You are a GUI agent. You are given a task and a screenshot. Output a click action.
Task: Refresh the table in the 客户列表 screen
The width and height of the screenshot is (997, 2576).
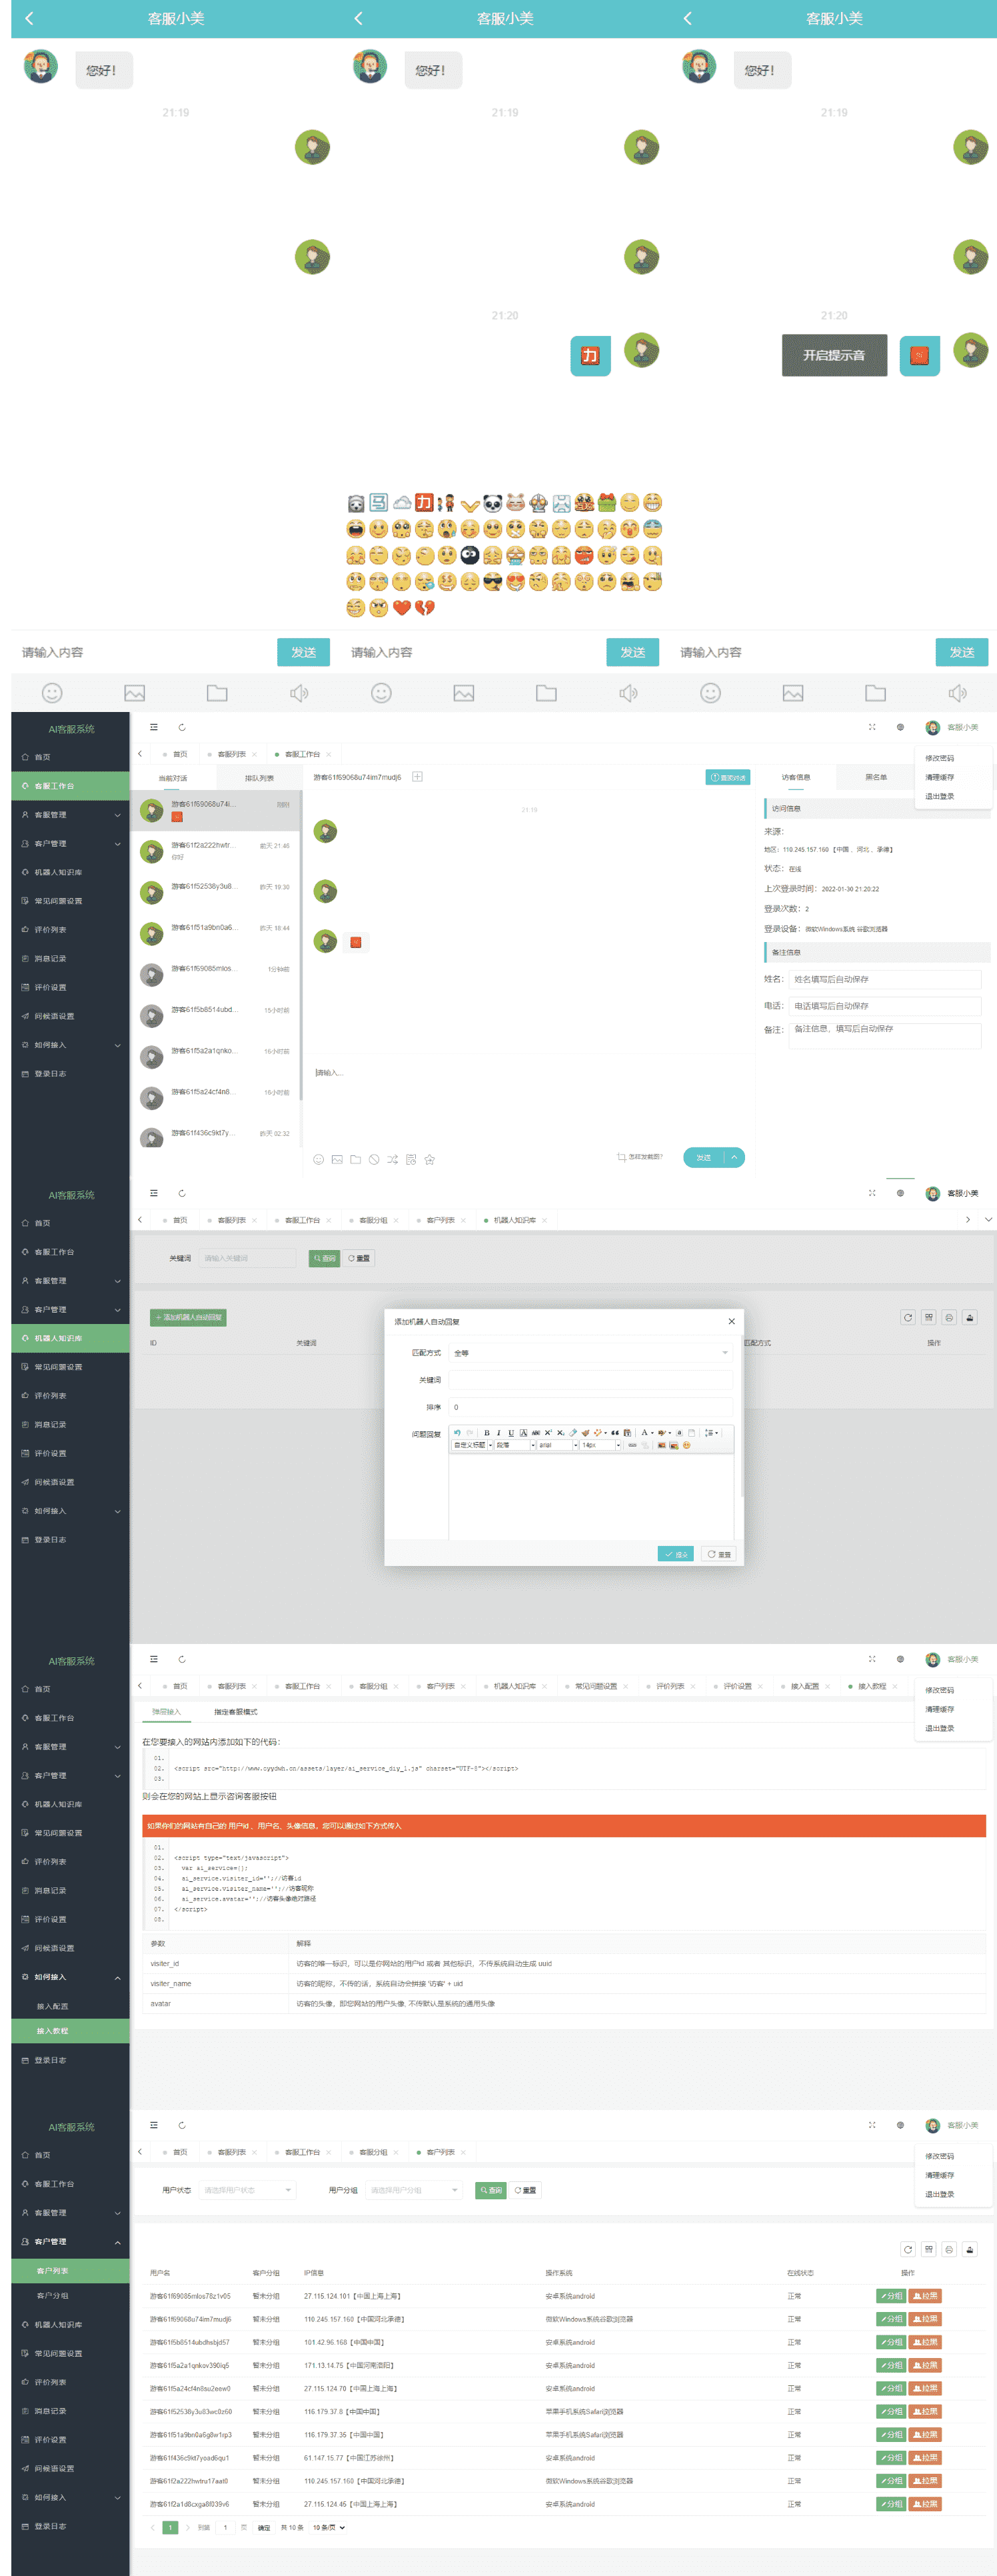[907, 2249]
